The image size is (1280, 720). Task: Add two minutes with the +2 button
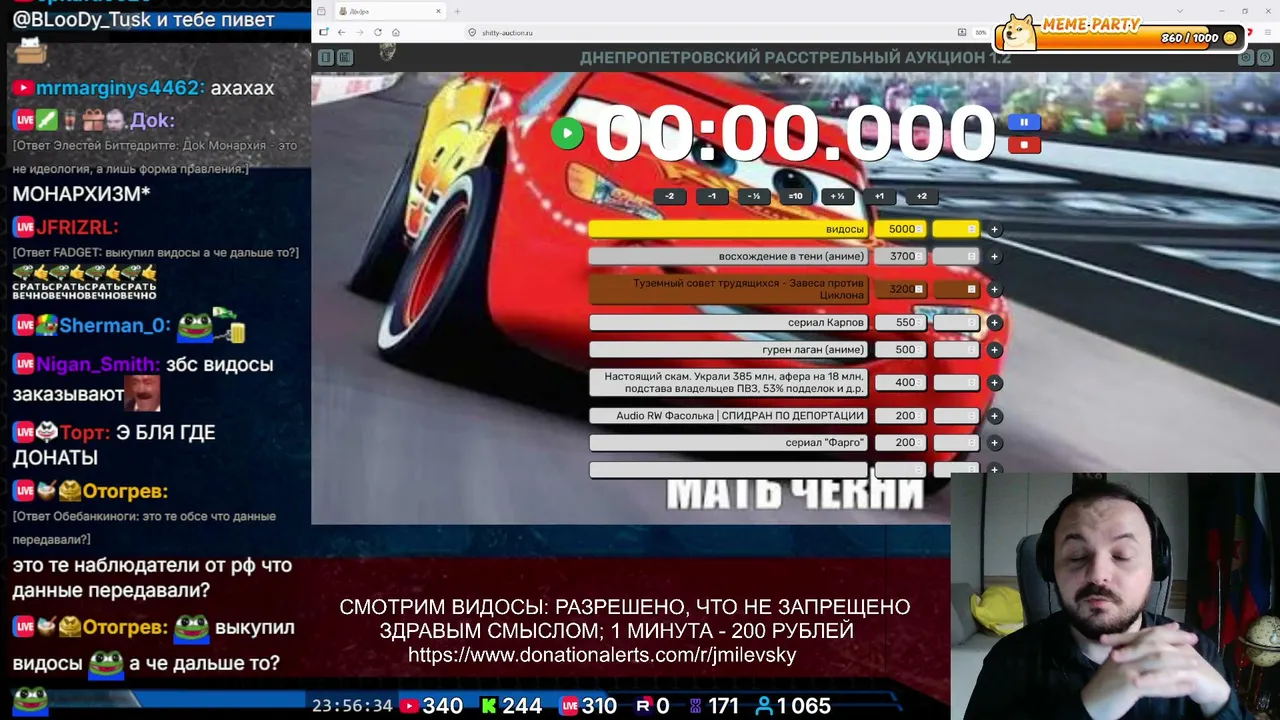pos(921,196)
